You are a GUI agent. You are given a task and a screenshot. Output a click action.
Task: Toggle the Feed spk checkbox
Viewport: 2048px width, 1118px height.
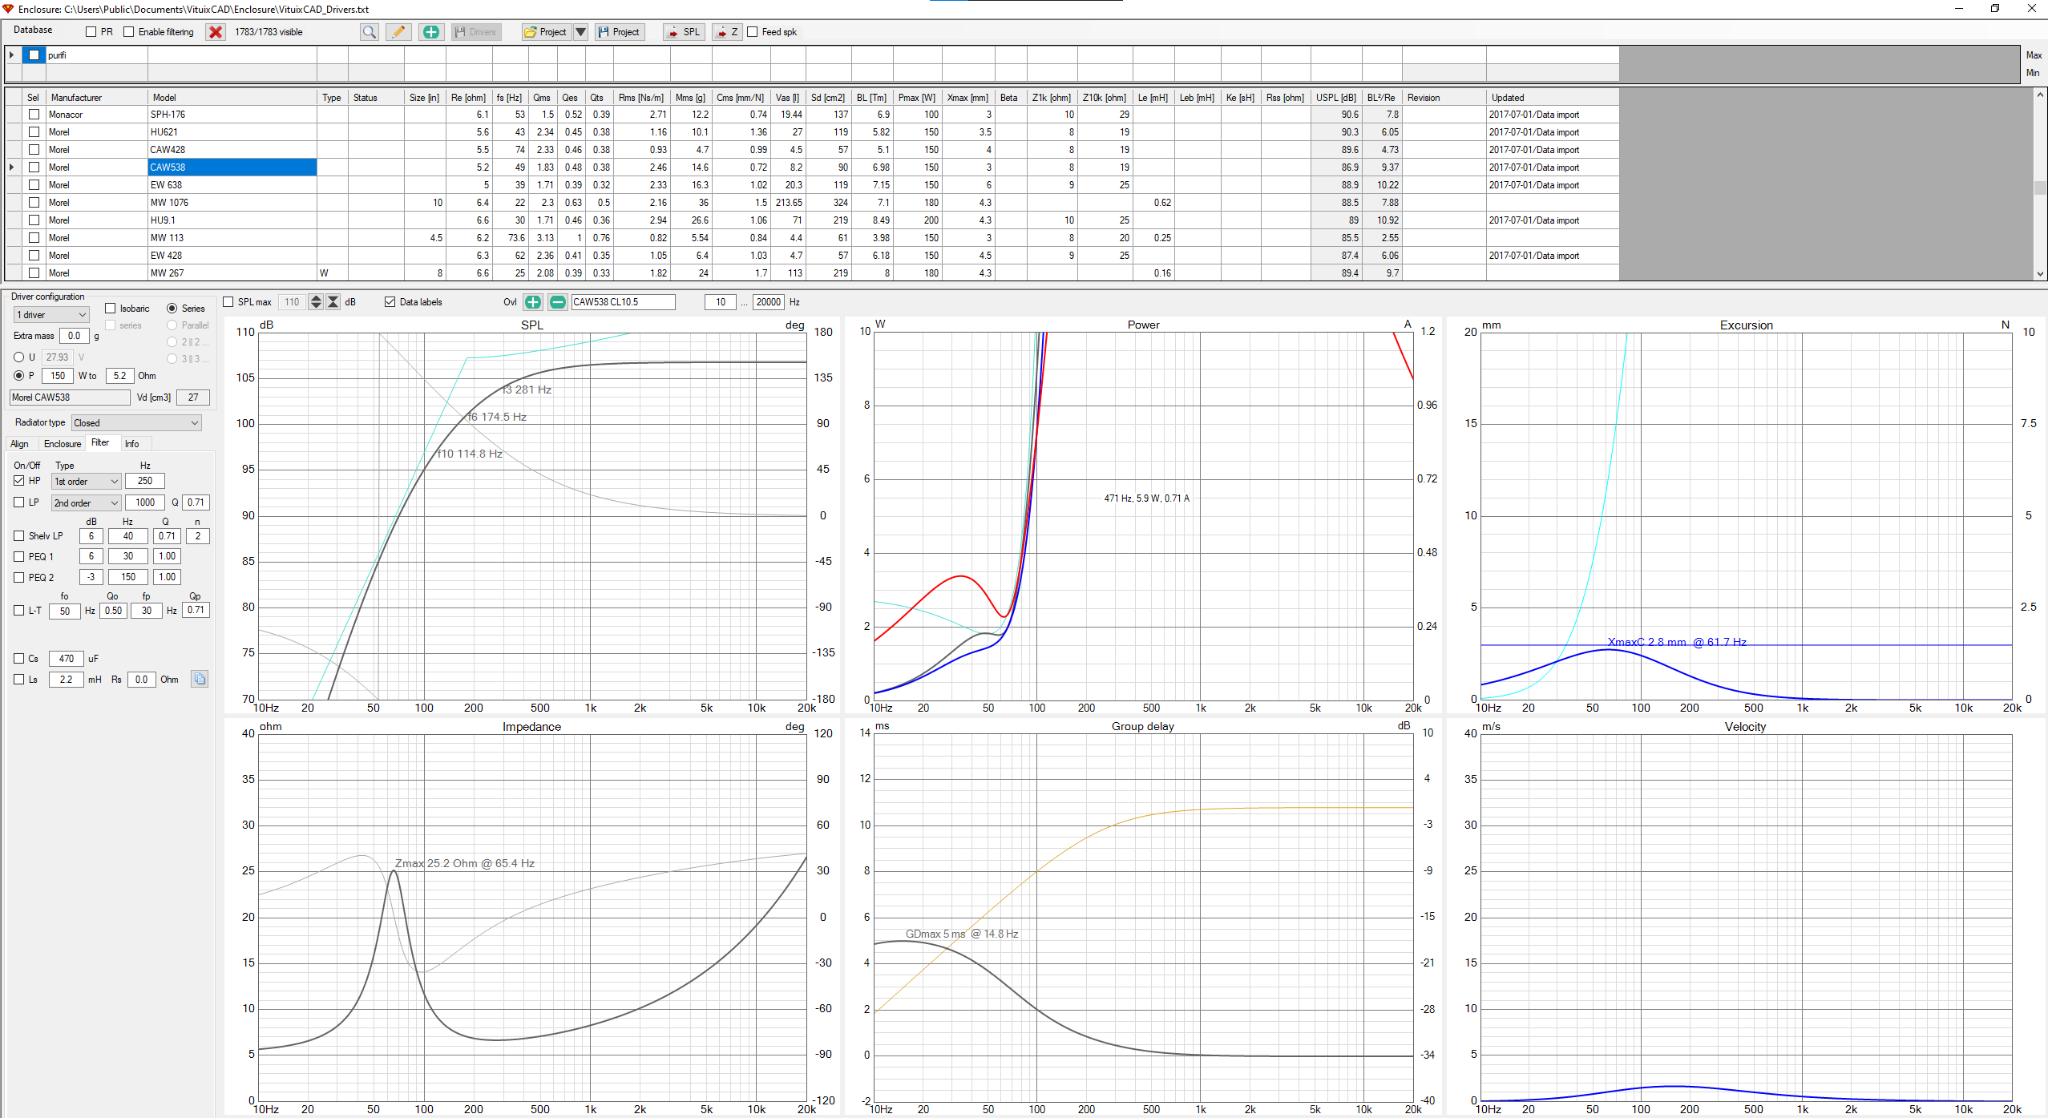[x=753, y=32]
